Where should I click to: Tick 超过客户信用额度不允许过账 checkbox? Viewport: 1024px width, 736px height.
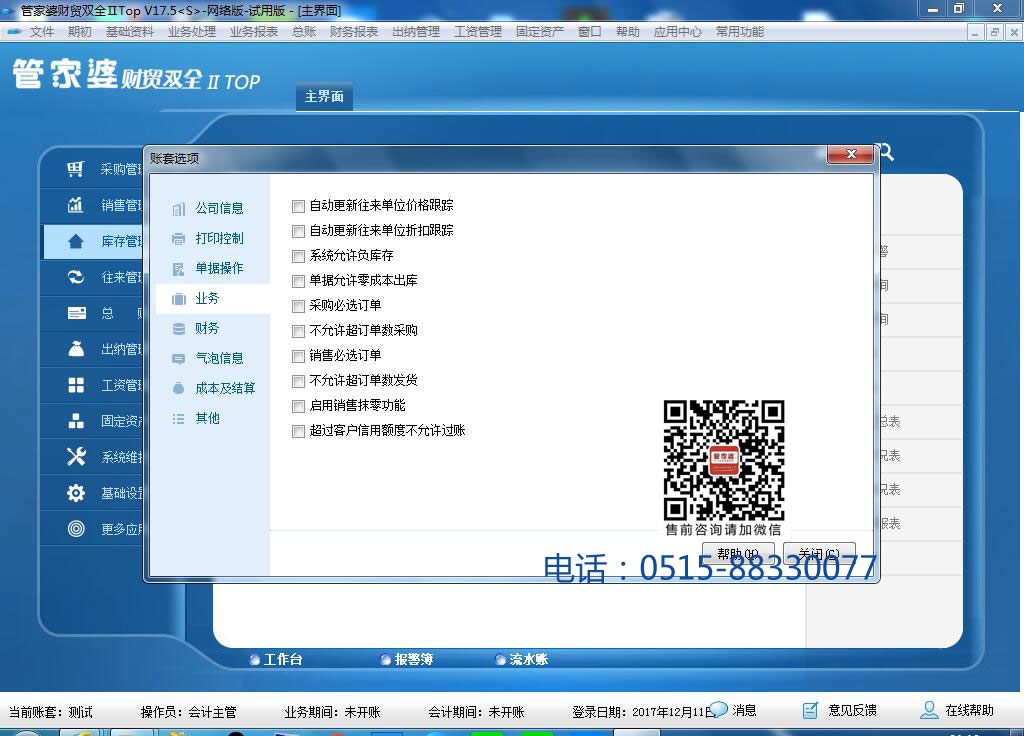click(x=298, y=432)
